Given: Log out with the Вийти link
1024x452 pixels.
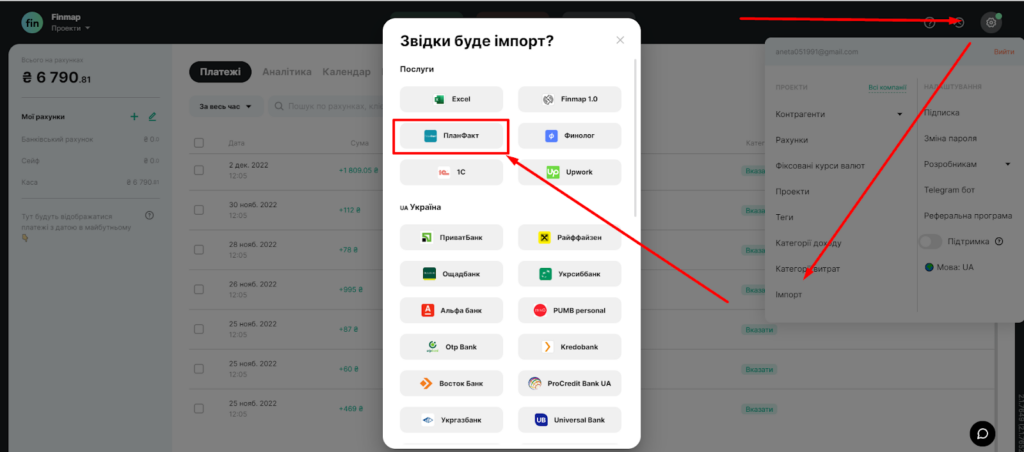Looking at the screenshot, I should click(x=1004, y=52).
